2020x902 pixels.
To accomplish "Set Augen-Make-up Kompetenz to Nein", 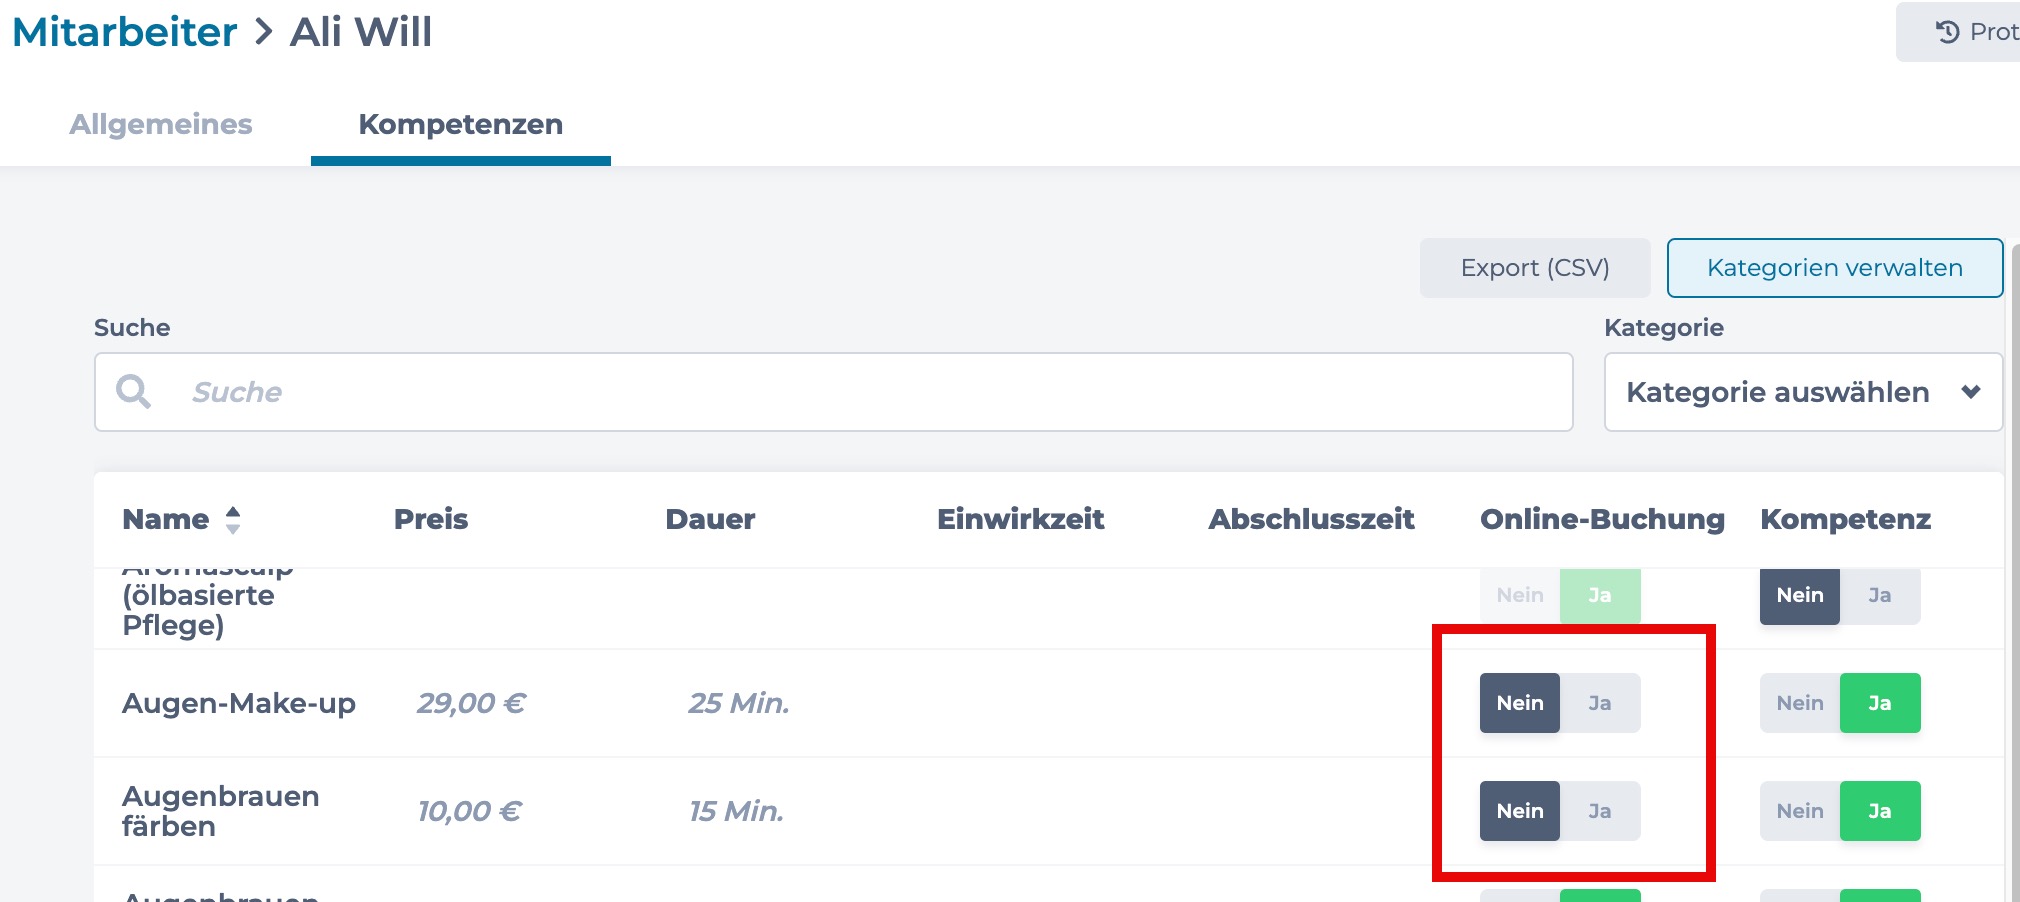I will [x=1800, y=703].
